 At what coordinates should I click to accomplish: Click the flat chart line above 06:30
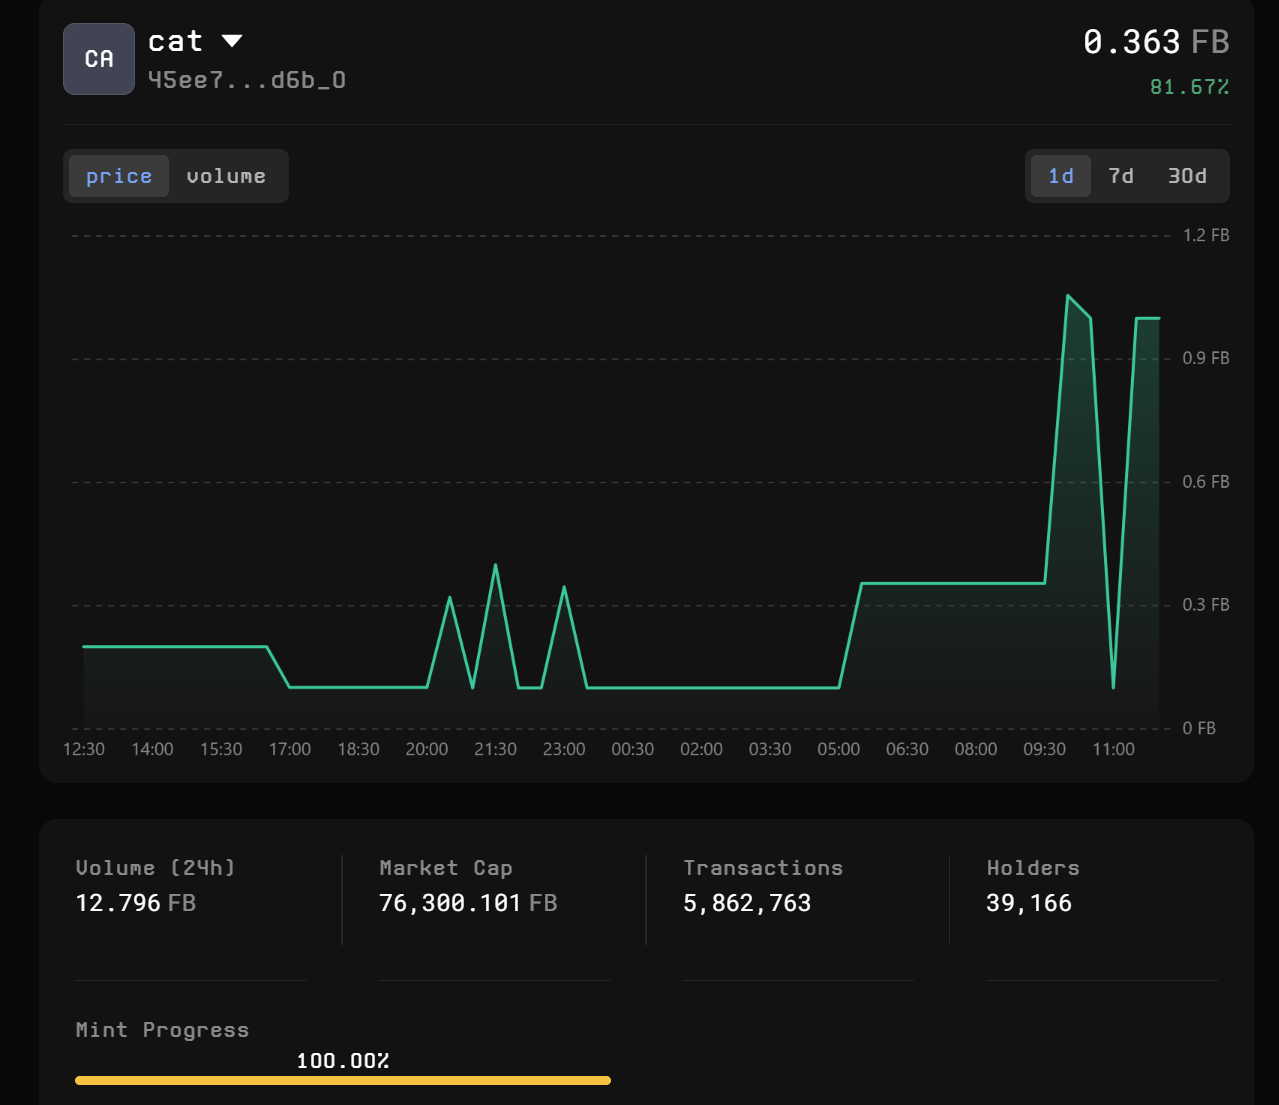click(907, 583)
